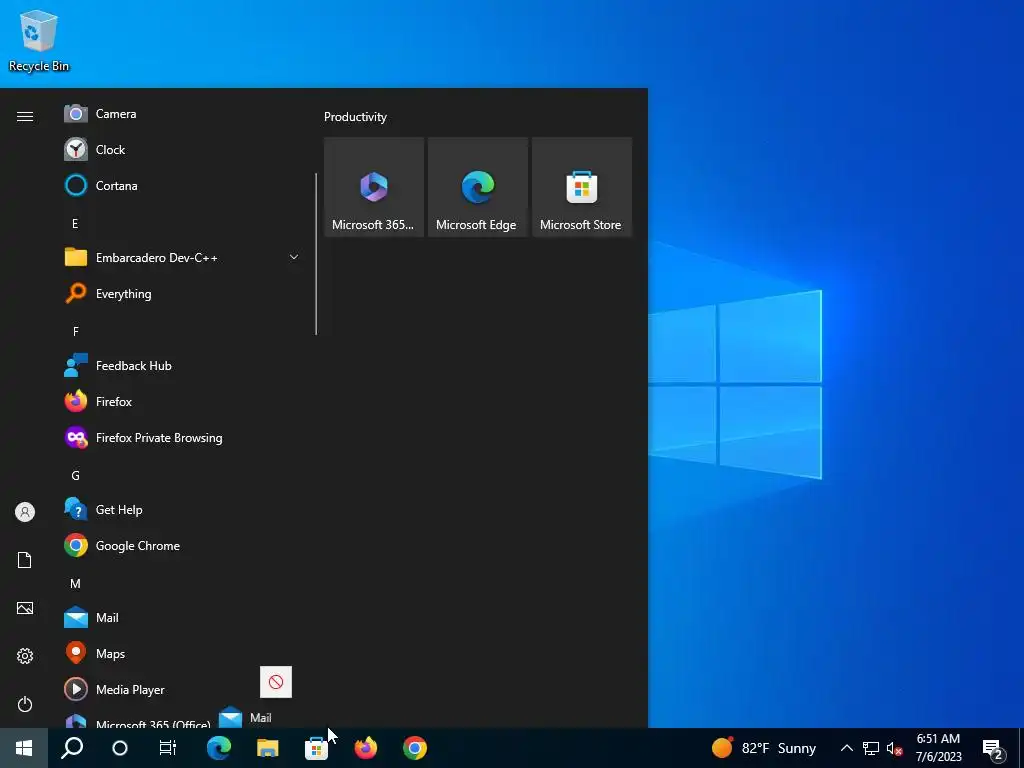The width and height of the screenshot is (1024, 768).
Task: Open the Documents shortcut in Start sidebar
Action: [25, 560]
